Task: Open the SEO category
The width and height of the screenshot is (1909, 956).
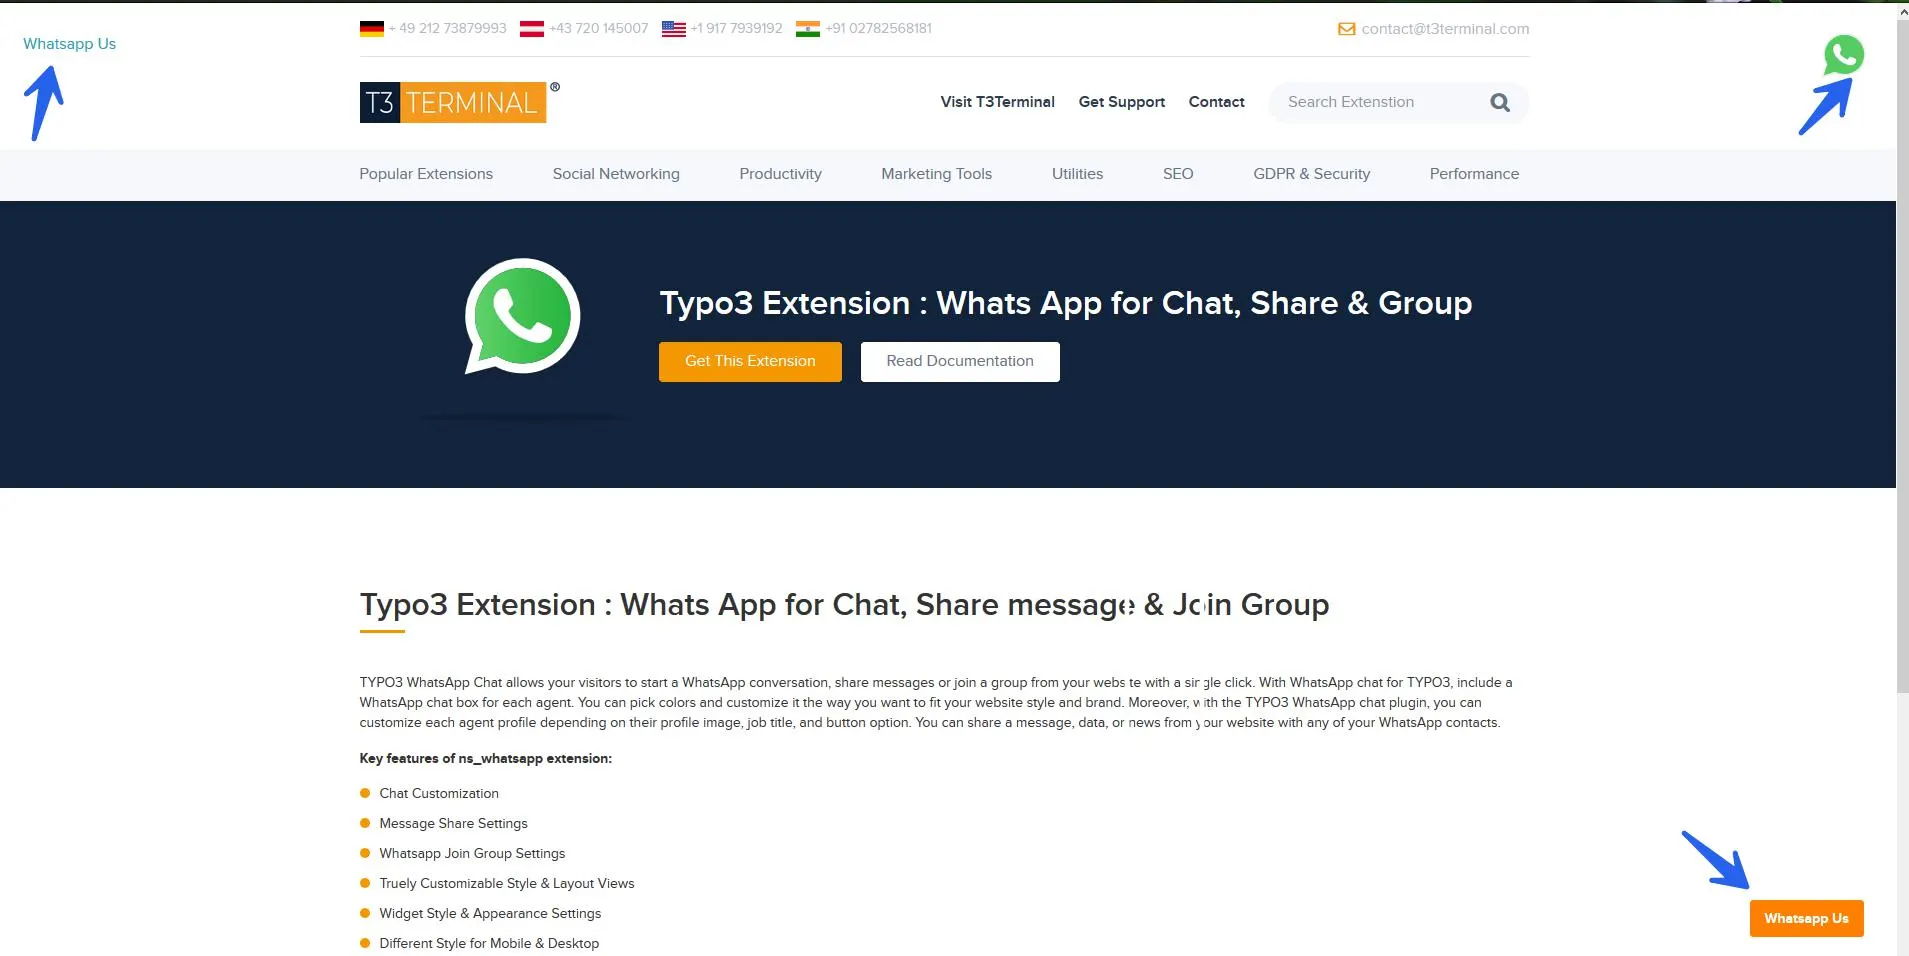Action: (1178, 174)
